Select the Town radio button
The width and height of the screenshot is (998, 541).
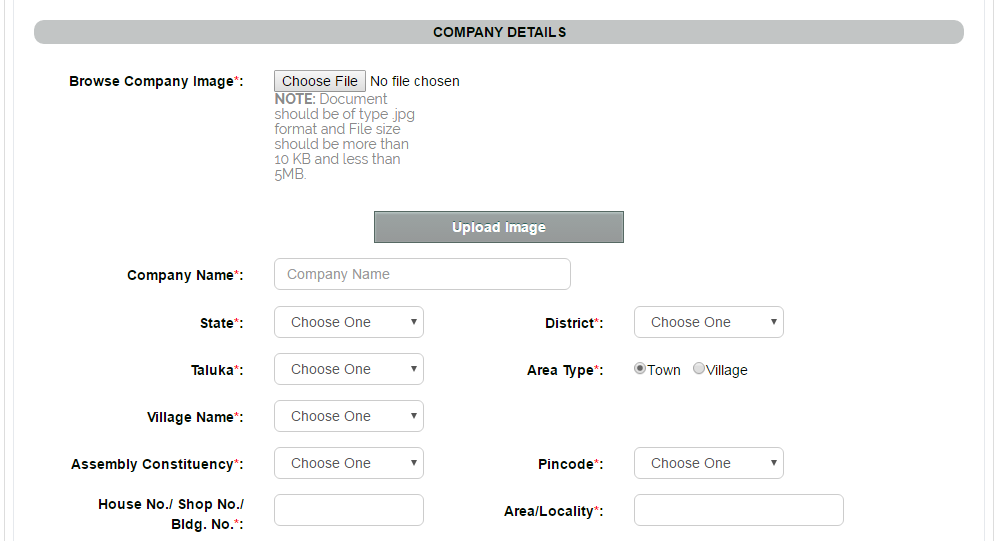[640, 369]
